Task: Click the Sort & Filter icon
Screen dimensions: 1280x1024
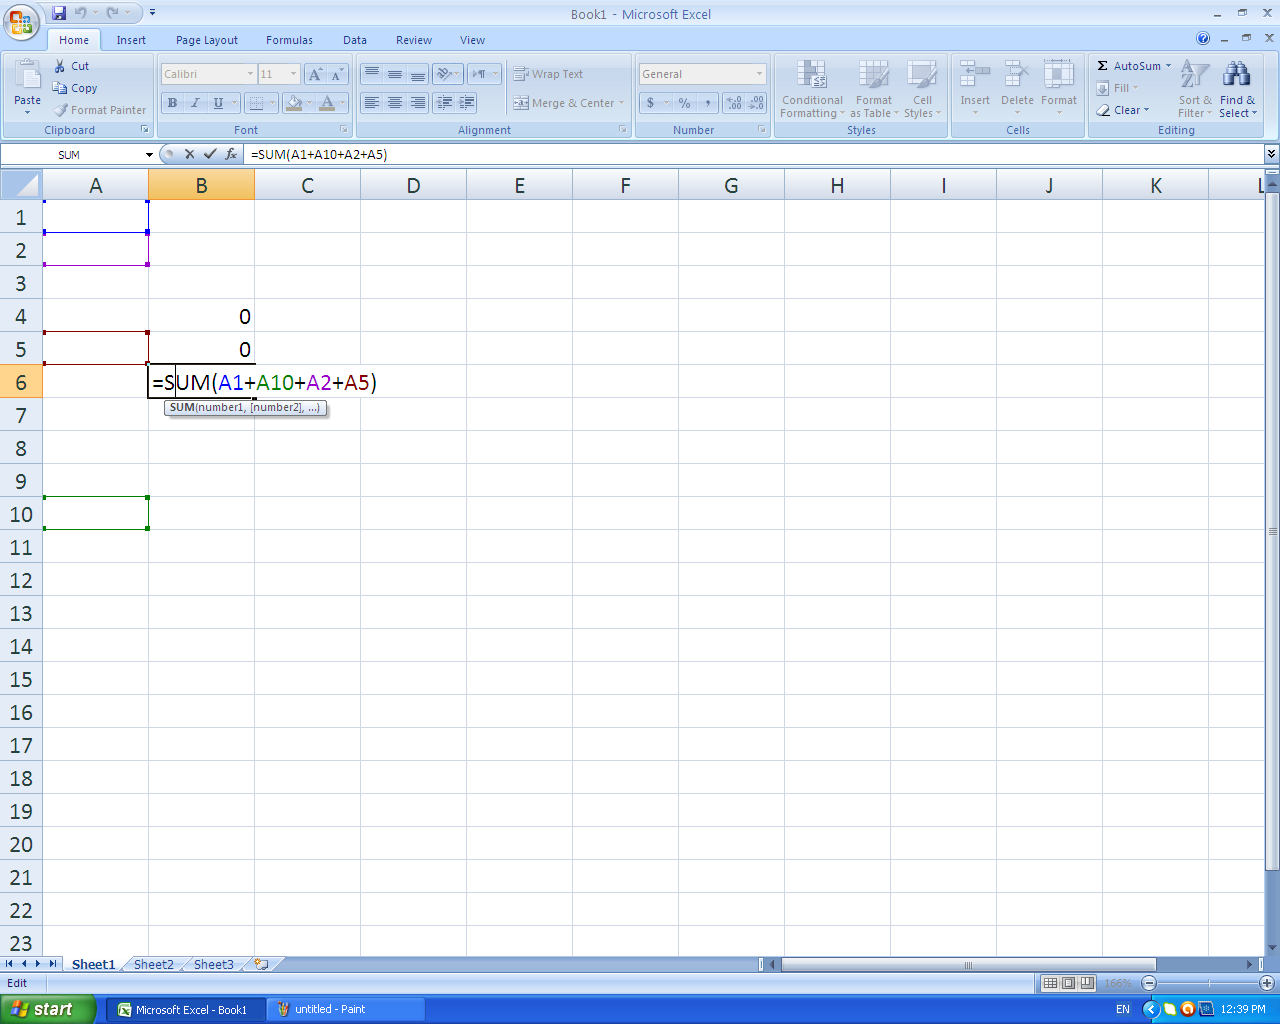Action: coord(1195,75)
